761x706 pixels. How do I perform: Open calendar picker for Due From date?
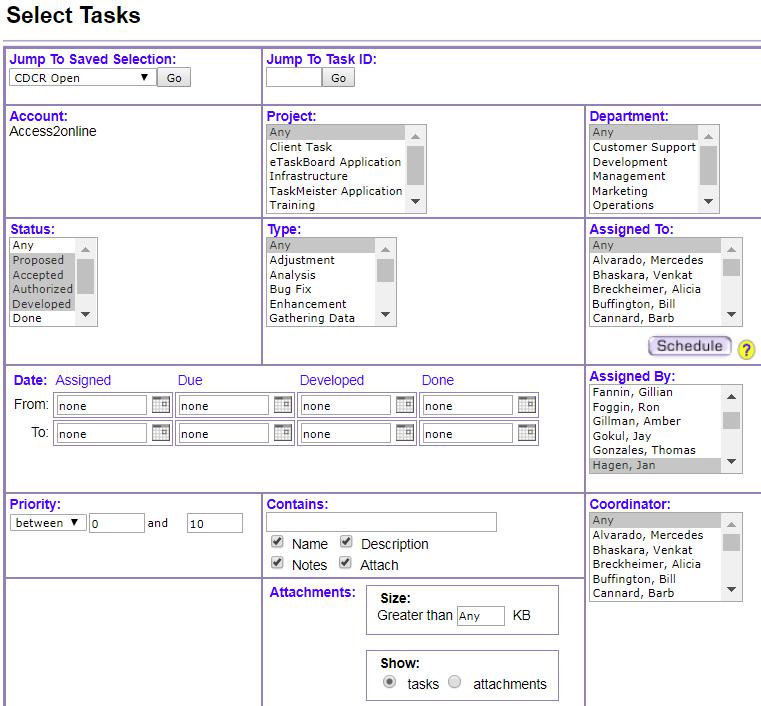point(283,405)
